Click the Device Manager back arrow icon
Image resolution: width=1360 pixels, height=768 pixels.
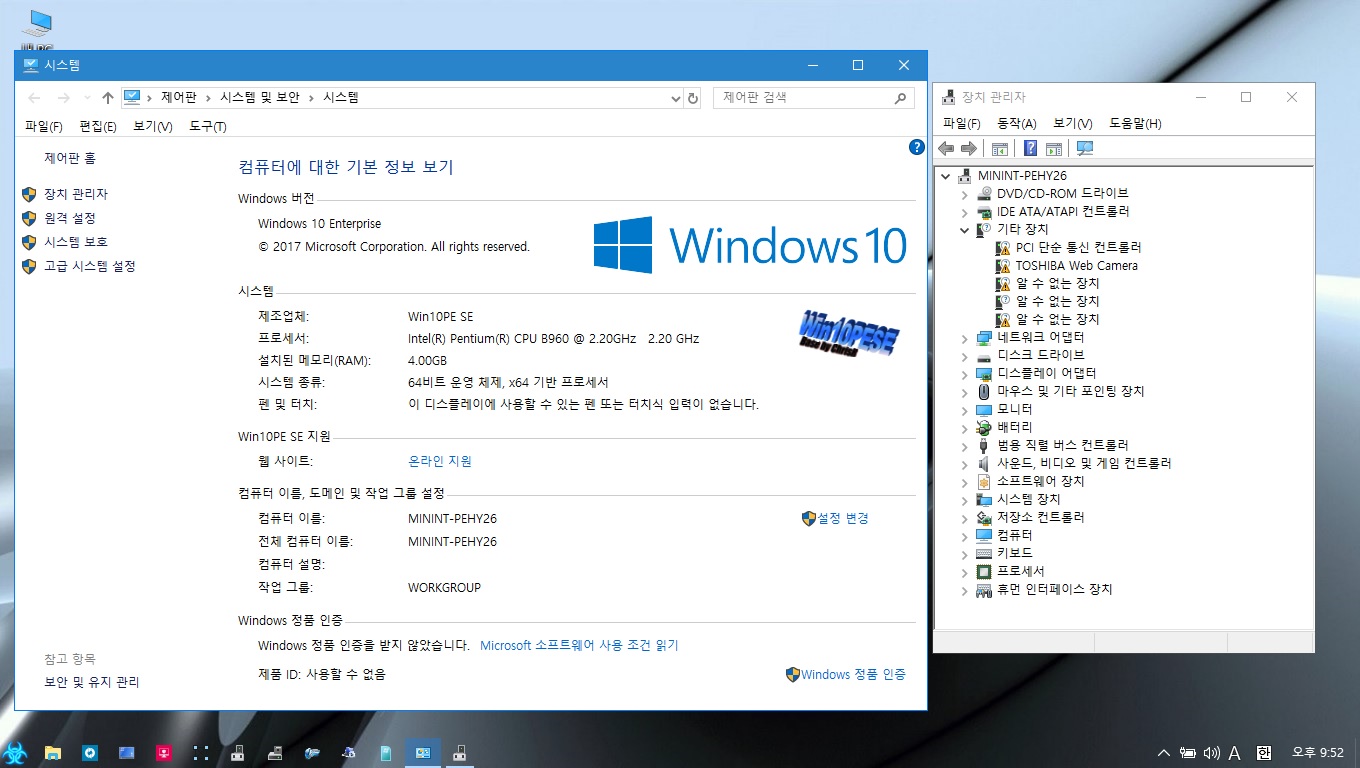(x=946, y=149)
